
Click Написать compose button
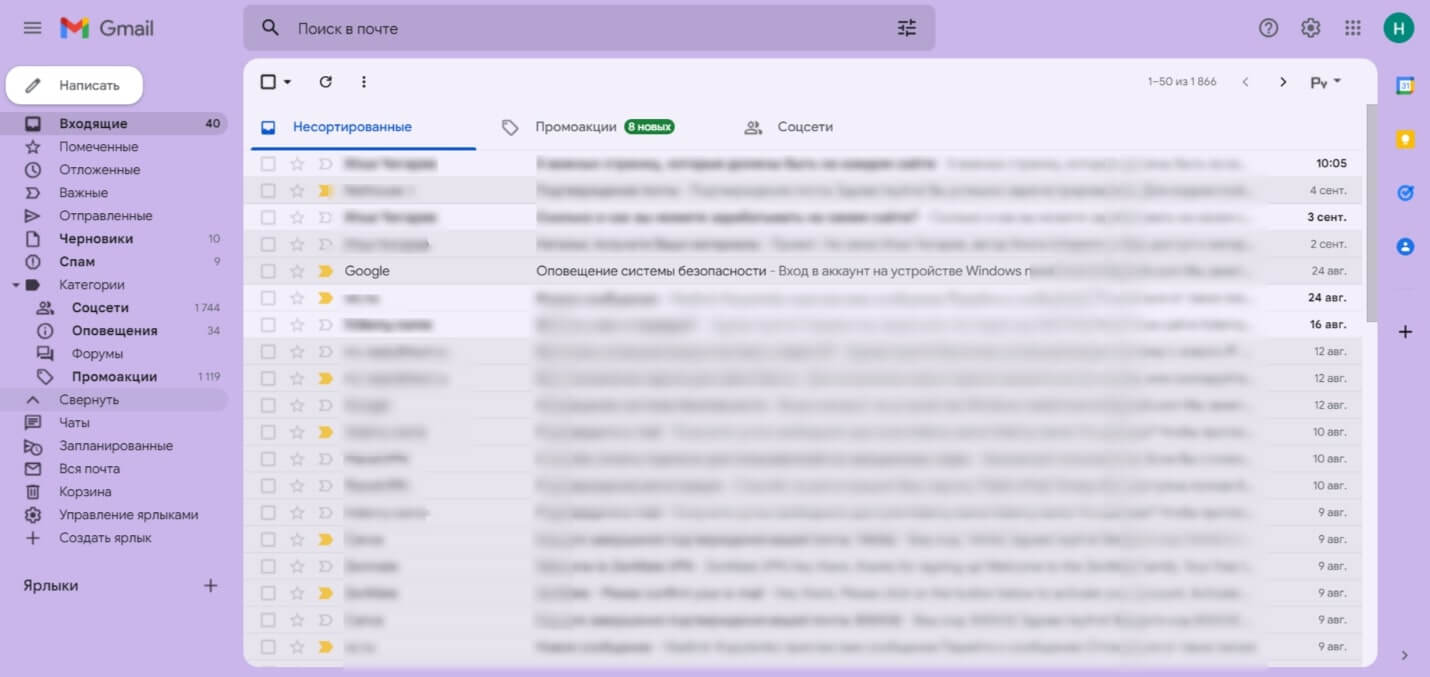click(x=74, y=85)
